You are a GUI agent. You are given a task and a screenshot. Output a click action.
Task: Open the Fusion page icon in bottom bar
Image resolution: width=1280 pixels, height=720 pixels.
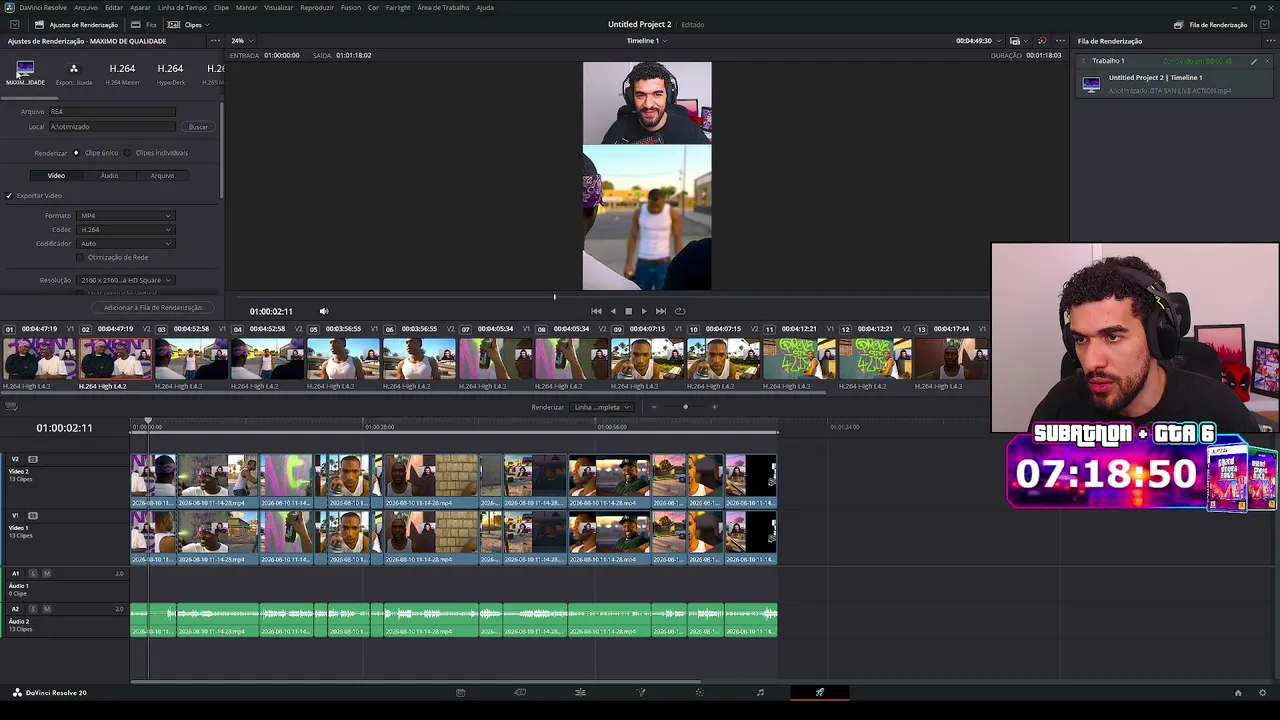[x=640, y=692]
